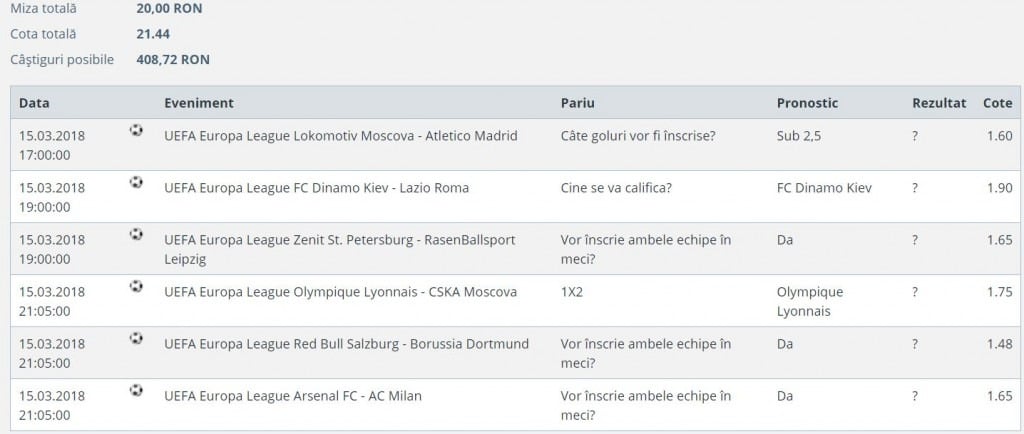Click the Rezultat column header
Viewport: 1024px width, 434px height.
pyautogui.click(x=939, y=103)
